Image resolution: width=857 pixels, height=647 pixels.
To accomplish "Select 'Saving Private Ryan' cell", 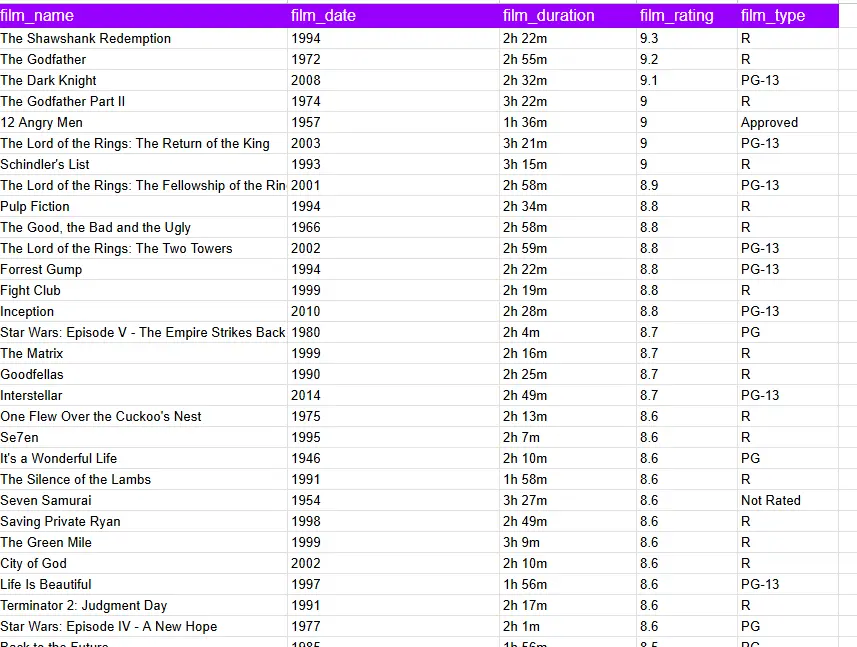I will tap(143, 521).
